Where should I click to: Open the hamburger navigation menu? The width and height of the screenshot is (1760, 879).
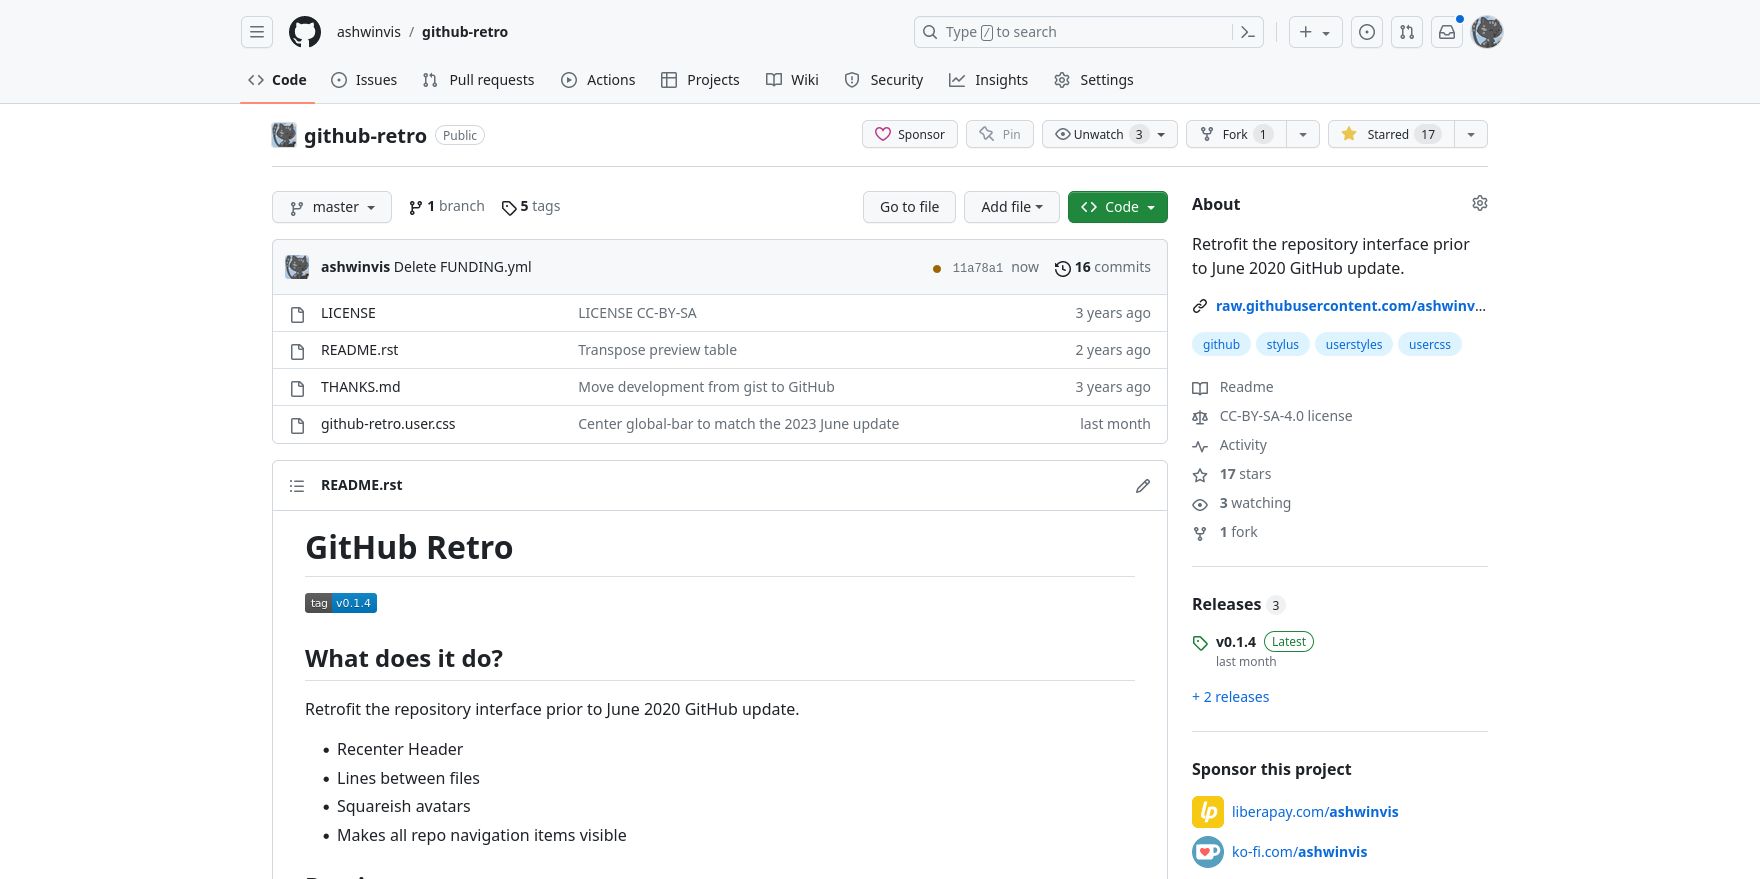(x=257, y=32)
